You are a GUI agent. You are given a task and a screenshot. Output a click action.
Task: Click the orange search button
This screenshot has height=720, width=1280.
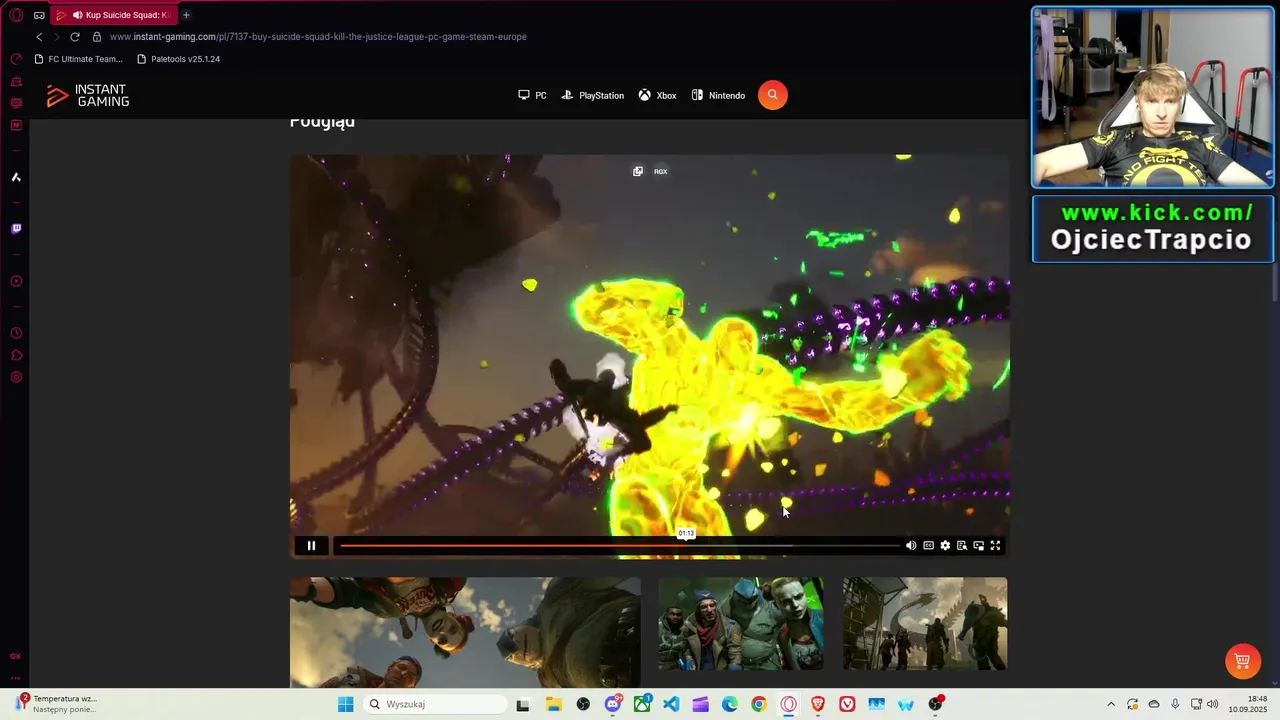coord(772,95)
